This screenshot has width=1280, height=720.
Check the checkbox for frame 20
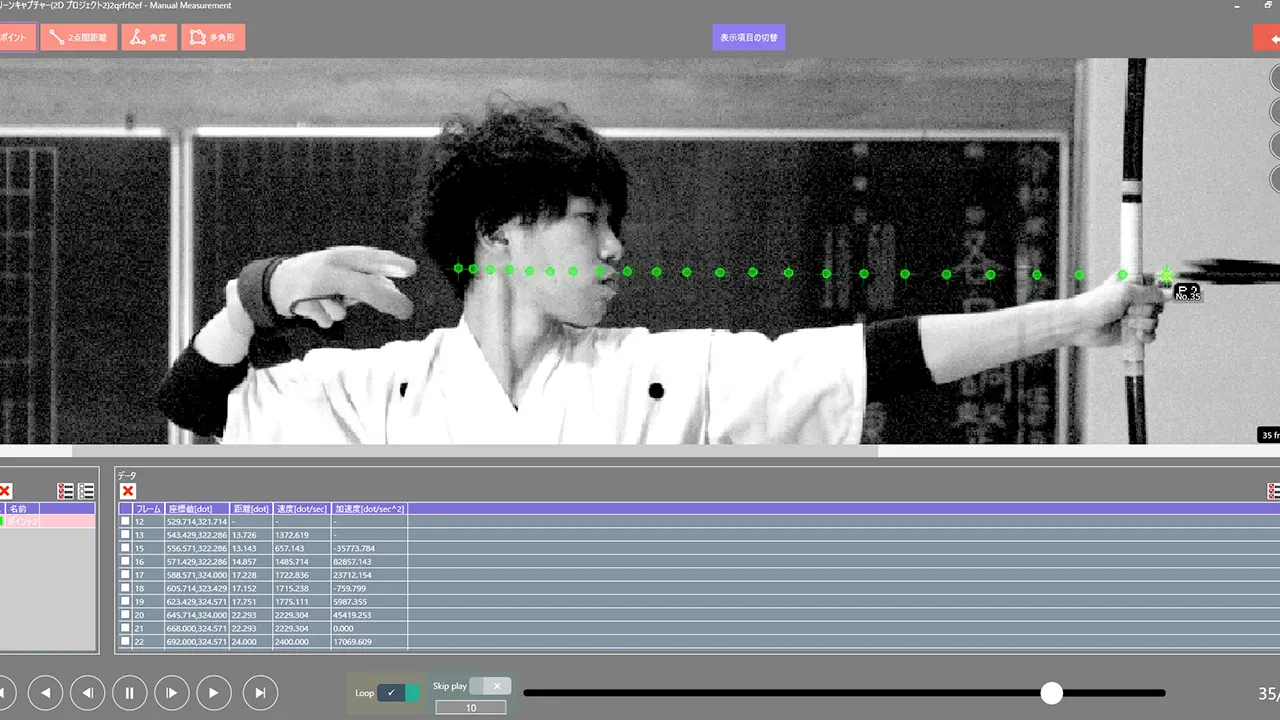[125, 615]
